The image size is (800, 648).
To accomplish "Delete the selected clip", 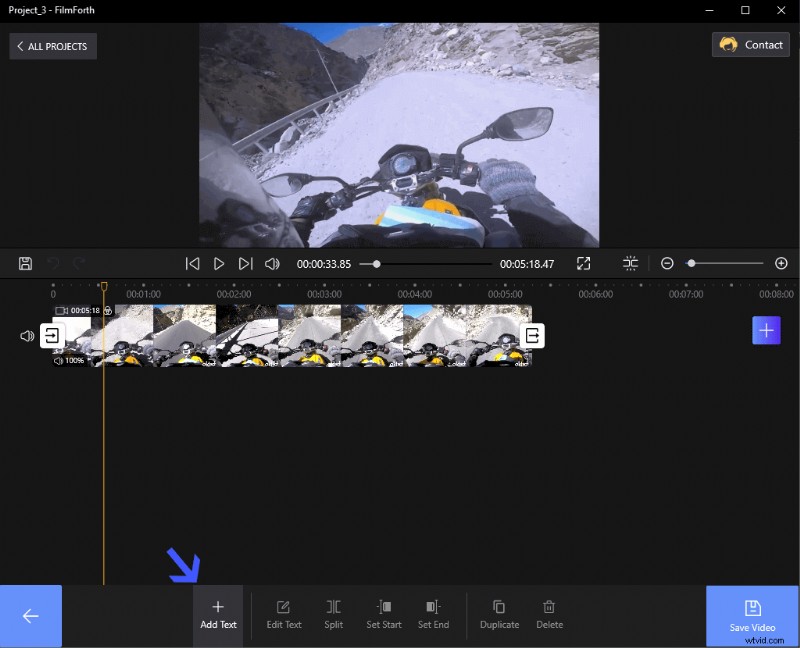I will pyautogui.click(x=549, y=615).
